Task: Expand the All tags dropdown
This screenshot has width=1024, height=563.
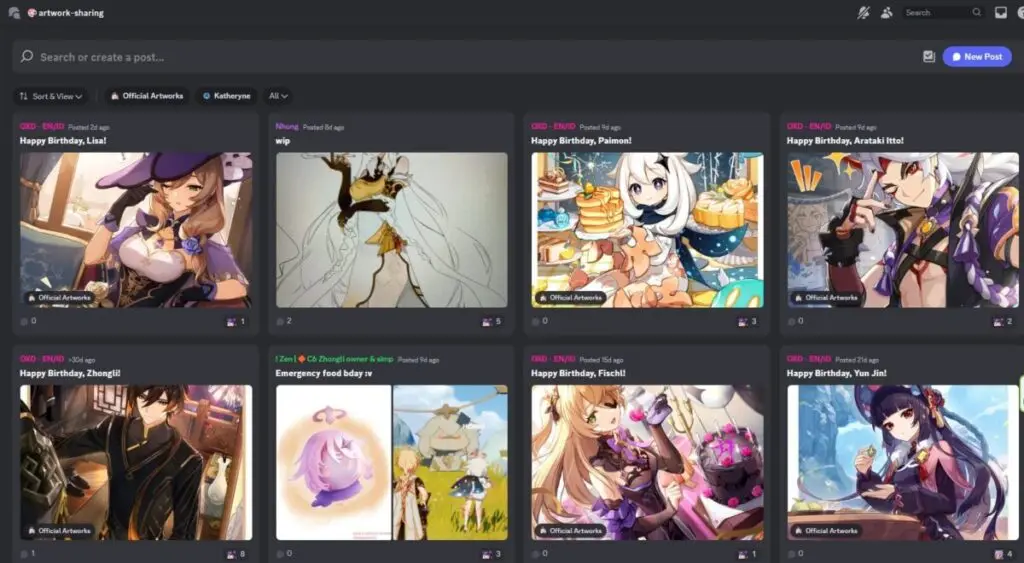Action: [278, 96]
